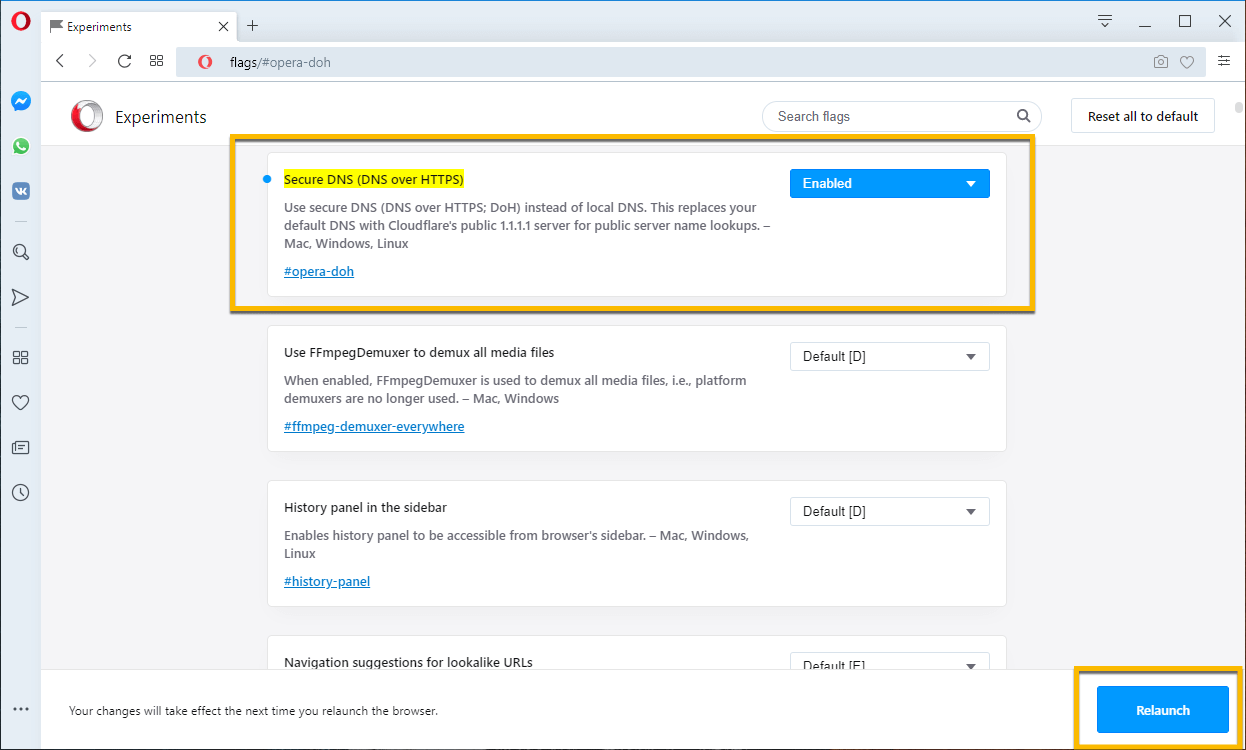This screenshot has height=750, width=1246.
Task: Open the tab tiles grid in the sidebar
Action: (x=20, y=357)
